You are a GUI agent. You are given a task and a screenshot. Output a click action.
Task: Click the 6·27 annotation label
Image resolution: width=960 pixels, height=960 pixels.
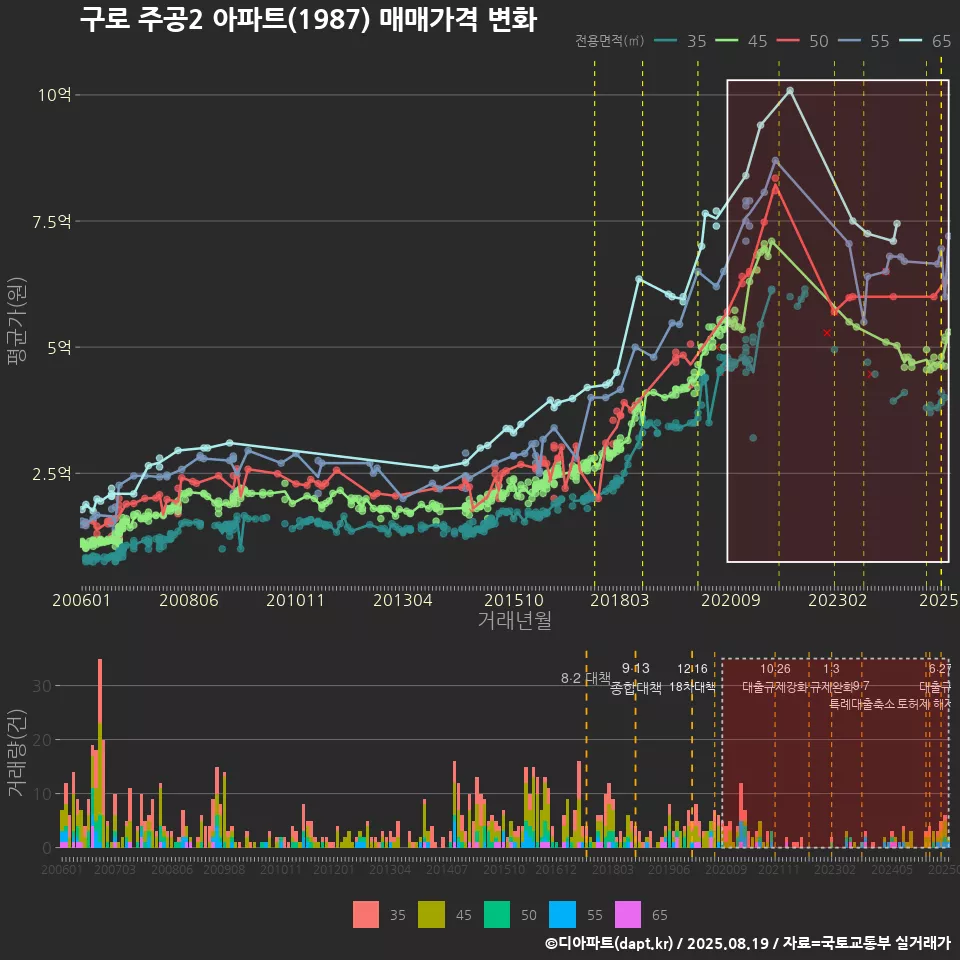pos(940,669)
